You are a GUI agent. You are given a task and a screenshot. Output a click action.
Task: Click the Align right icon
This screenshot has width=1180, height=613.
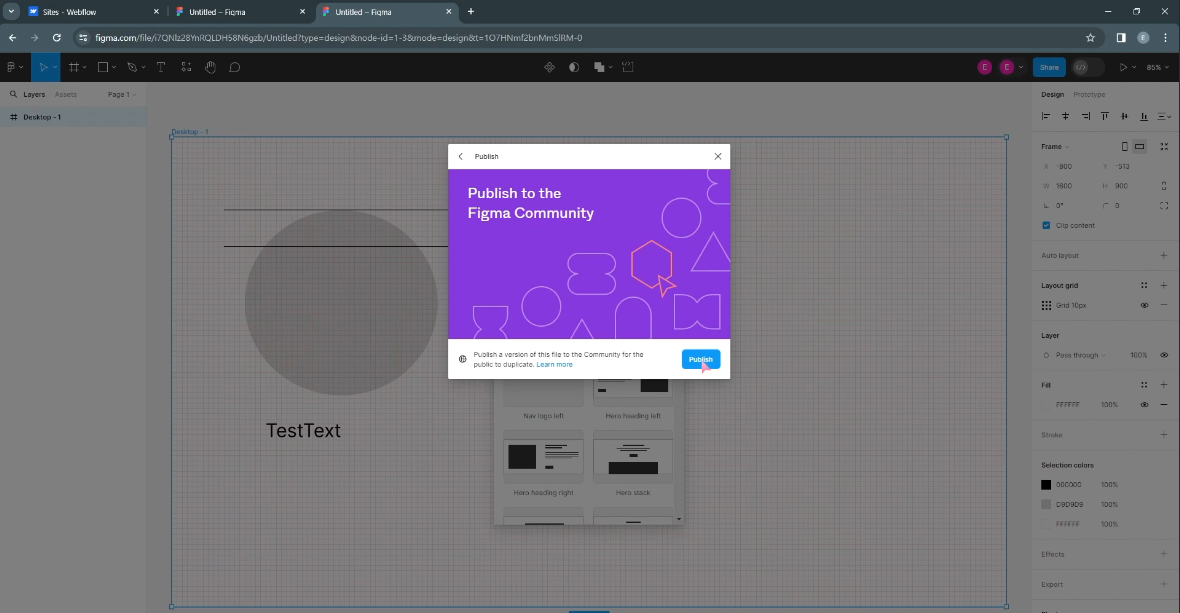tap(1085, 116)
